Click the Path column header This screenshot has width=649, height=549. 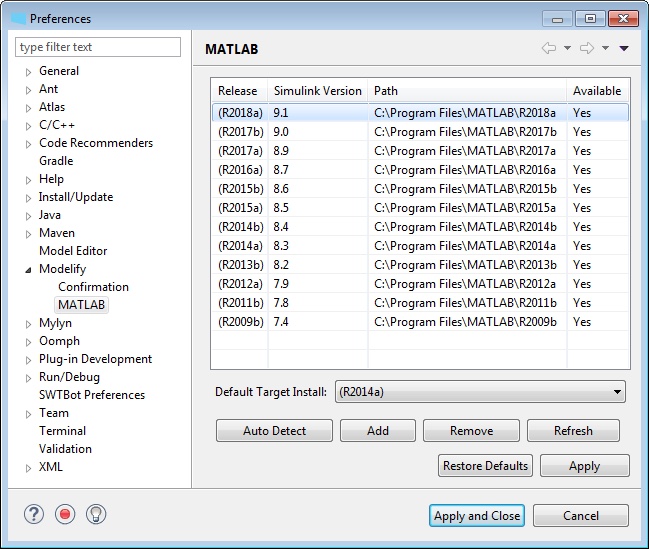467,91
